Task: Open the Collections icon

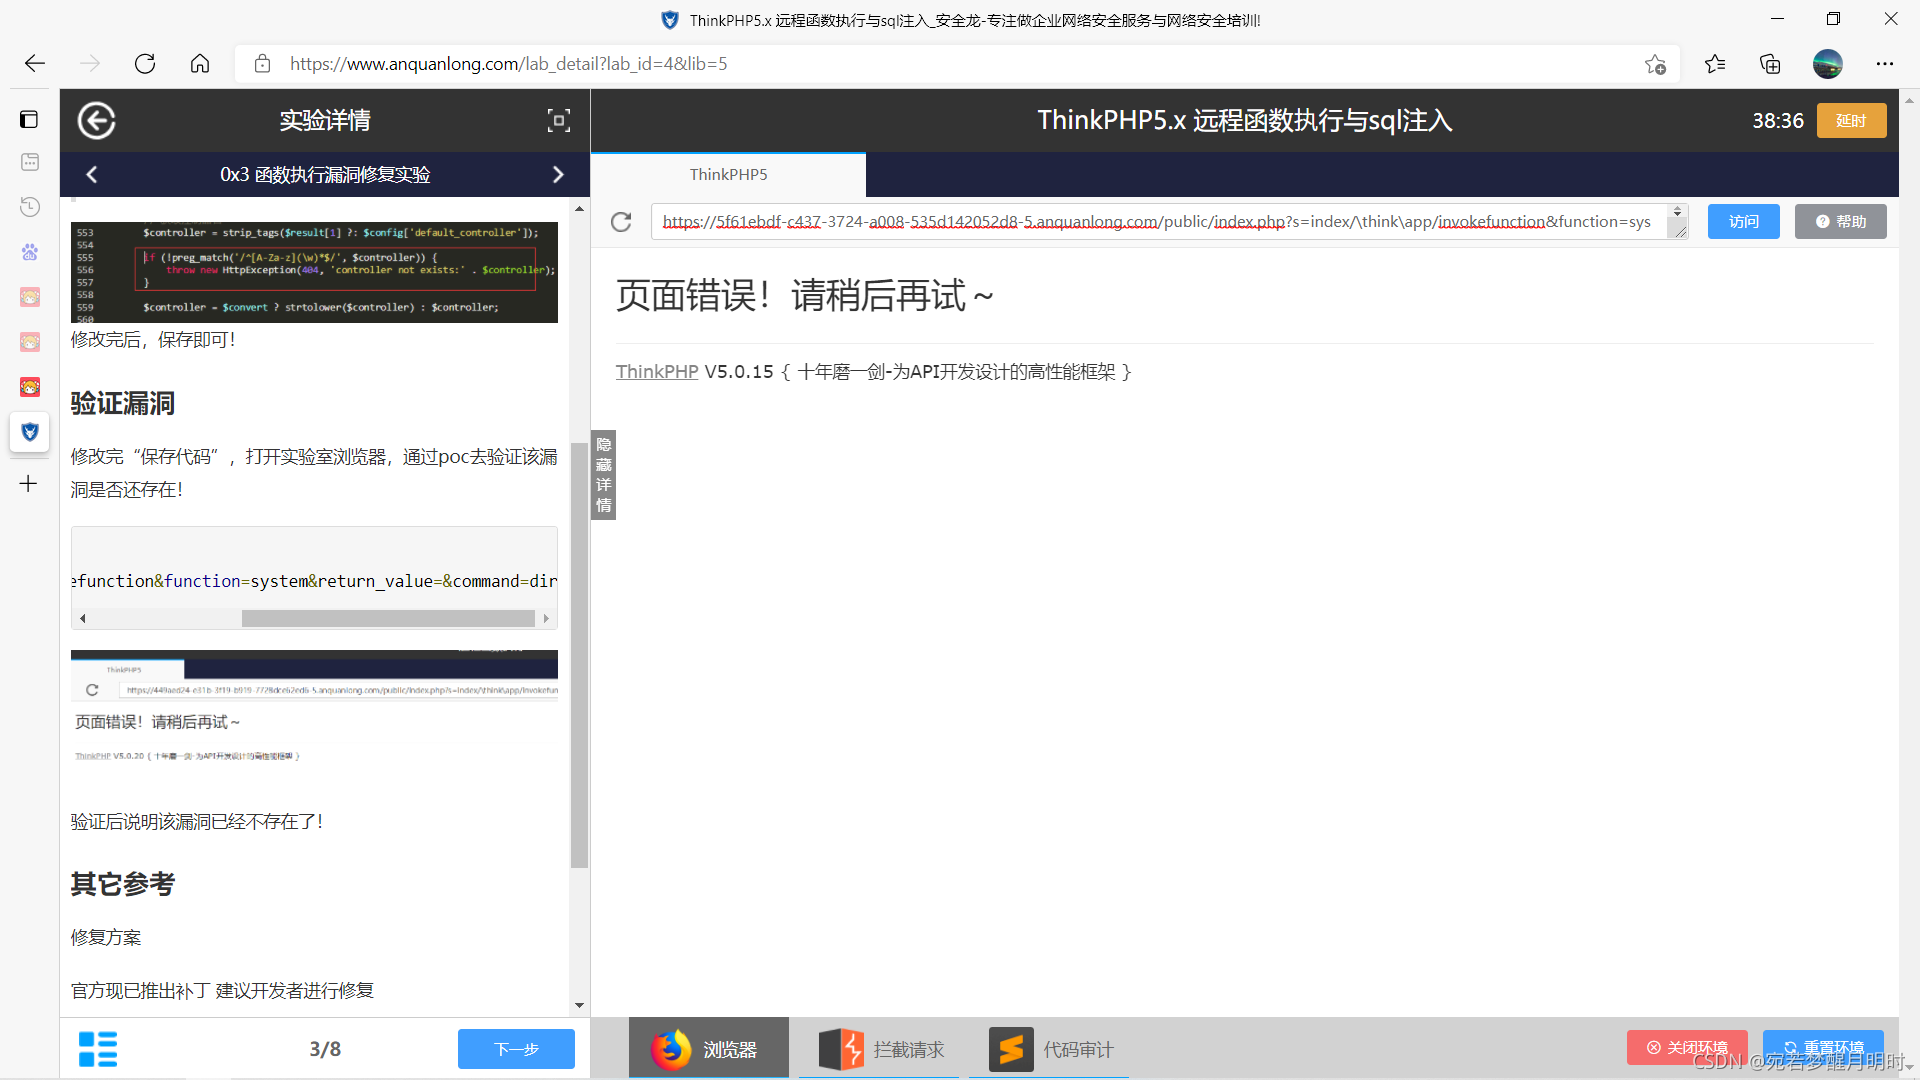Action: coord(1770,64)
